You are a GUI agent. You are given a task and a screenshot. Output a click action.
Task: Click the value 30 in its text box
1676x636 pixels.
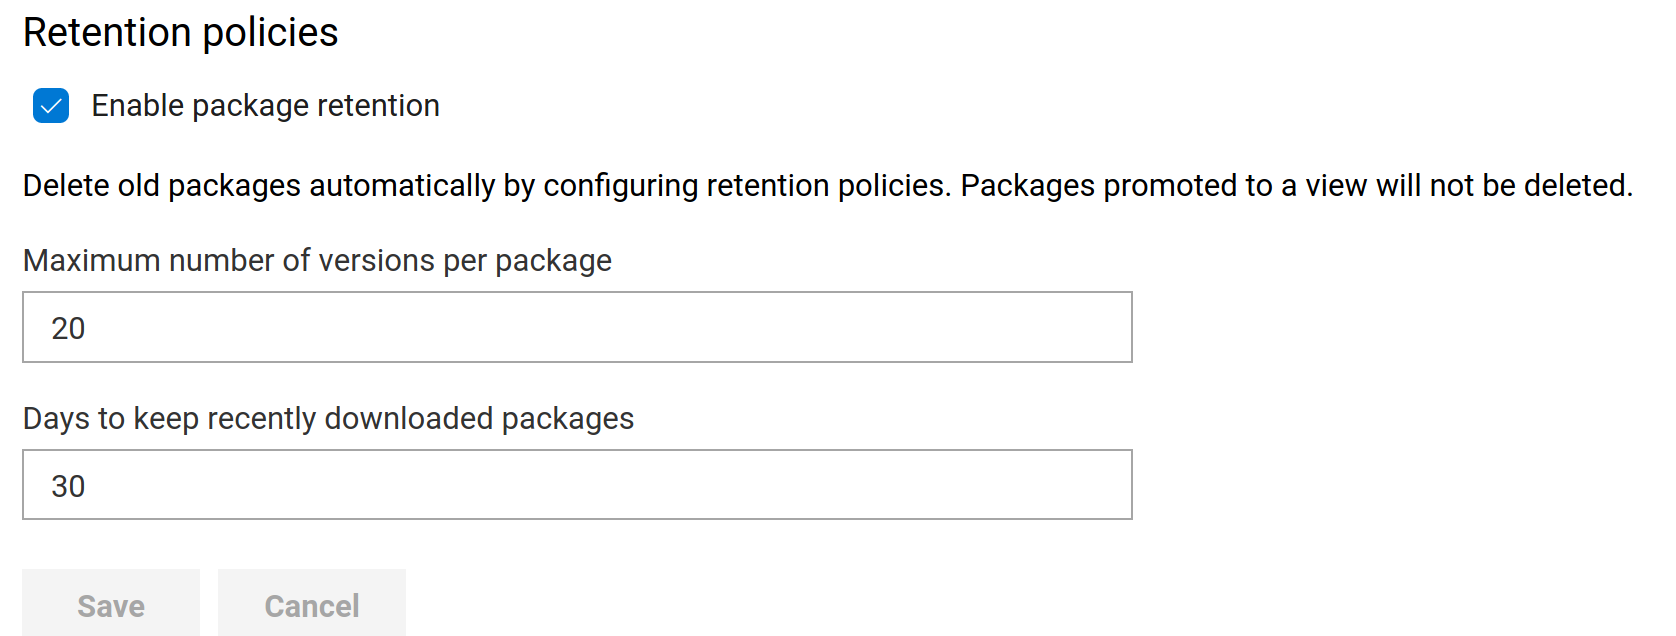(x=68, y=486)
